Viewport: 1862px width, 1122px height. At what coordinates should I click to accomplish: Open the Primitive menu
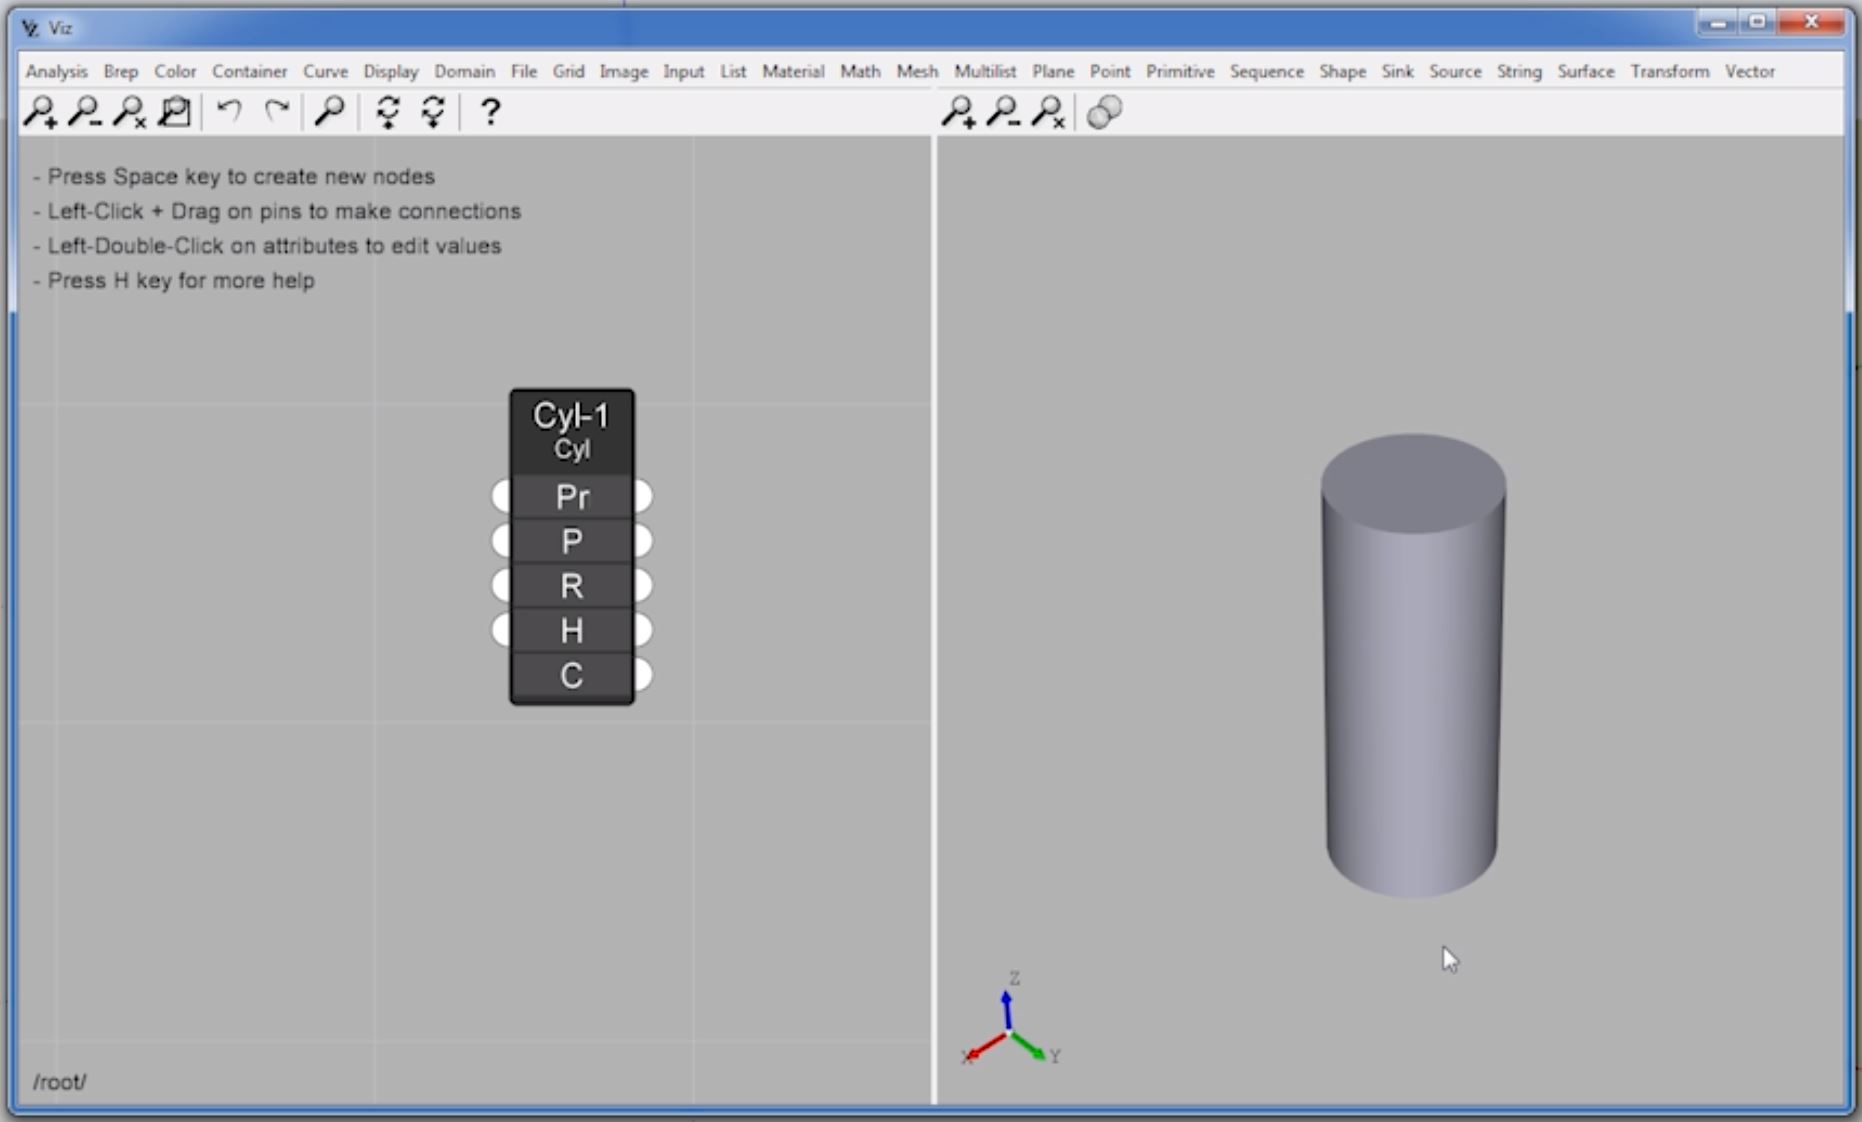coord(1181,71)
